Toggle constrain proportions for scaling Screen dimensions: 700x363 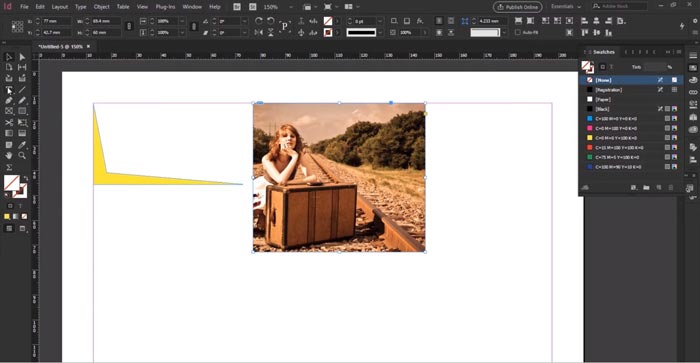click(x=193, y=27)
